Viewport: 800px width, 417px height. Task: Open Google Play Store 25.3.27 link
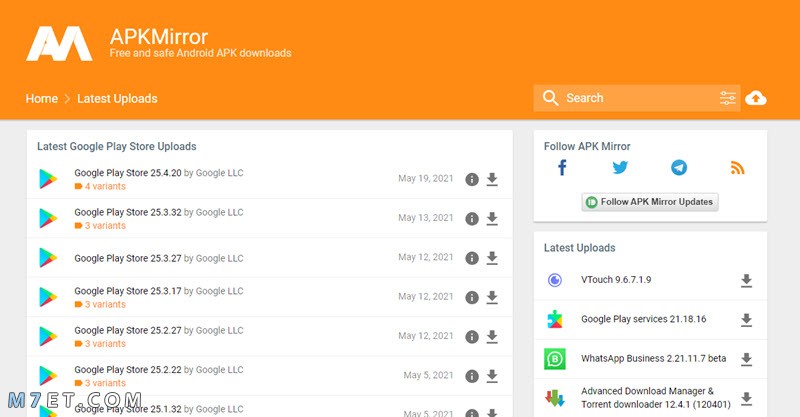(x=128, y=258)
